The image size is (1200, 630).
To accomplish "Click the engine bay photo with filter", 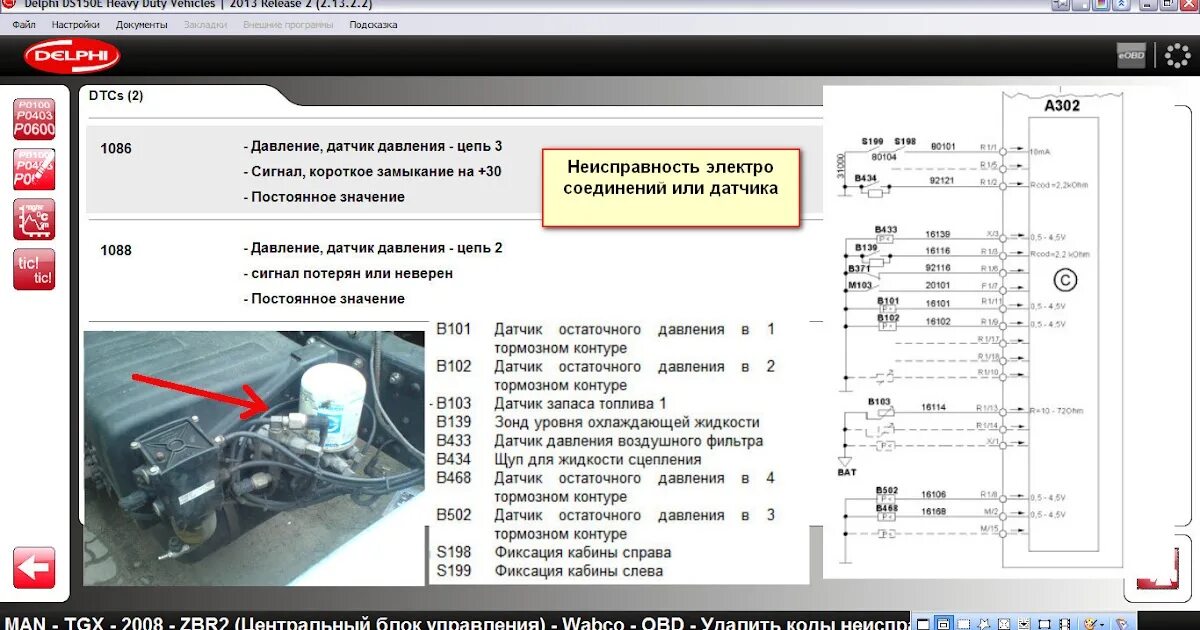I will pyautogui.click(x=254, y=458).
